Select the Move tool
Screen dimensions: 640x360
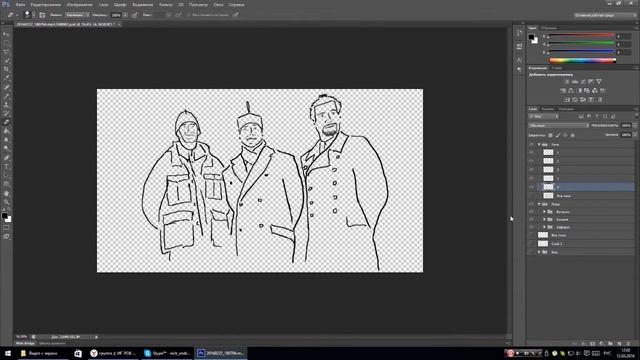pos(6,34)
